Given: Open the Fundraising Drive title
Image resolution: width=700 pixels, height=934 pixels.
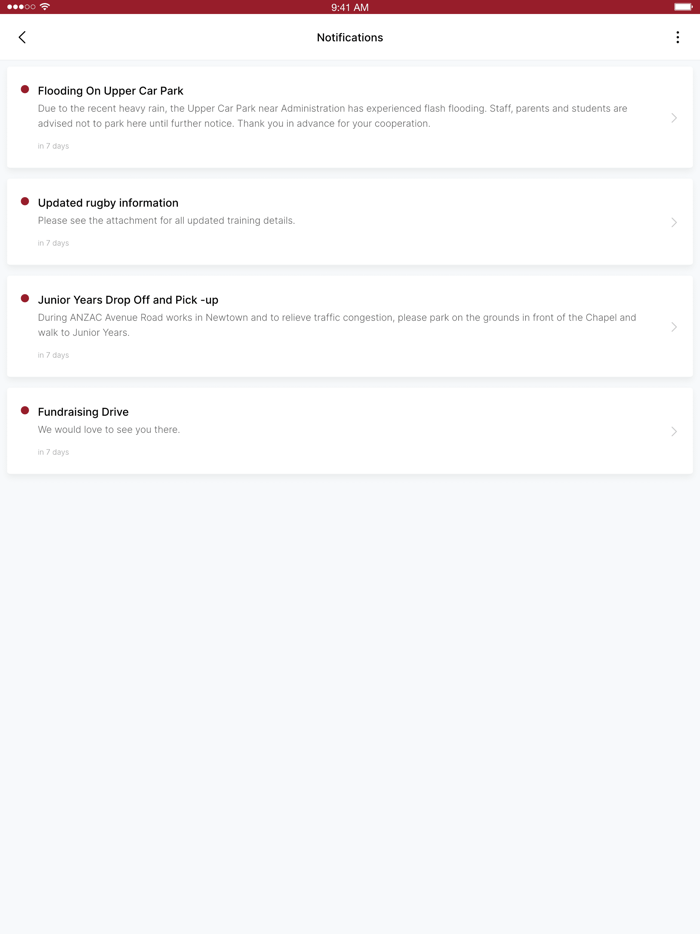Looking at the screenshot, I should pyautogui.click(x=83, y=412).
